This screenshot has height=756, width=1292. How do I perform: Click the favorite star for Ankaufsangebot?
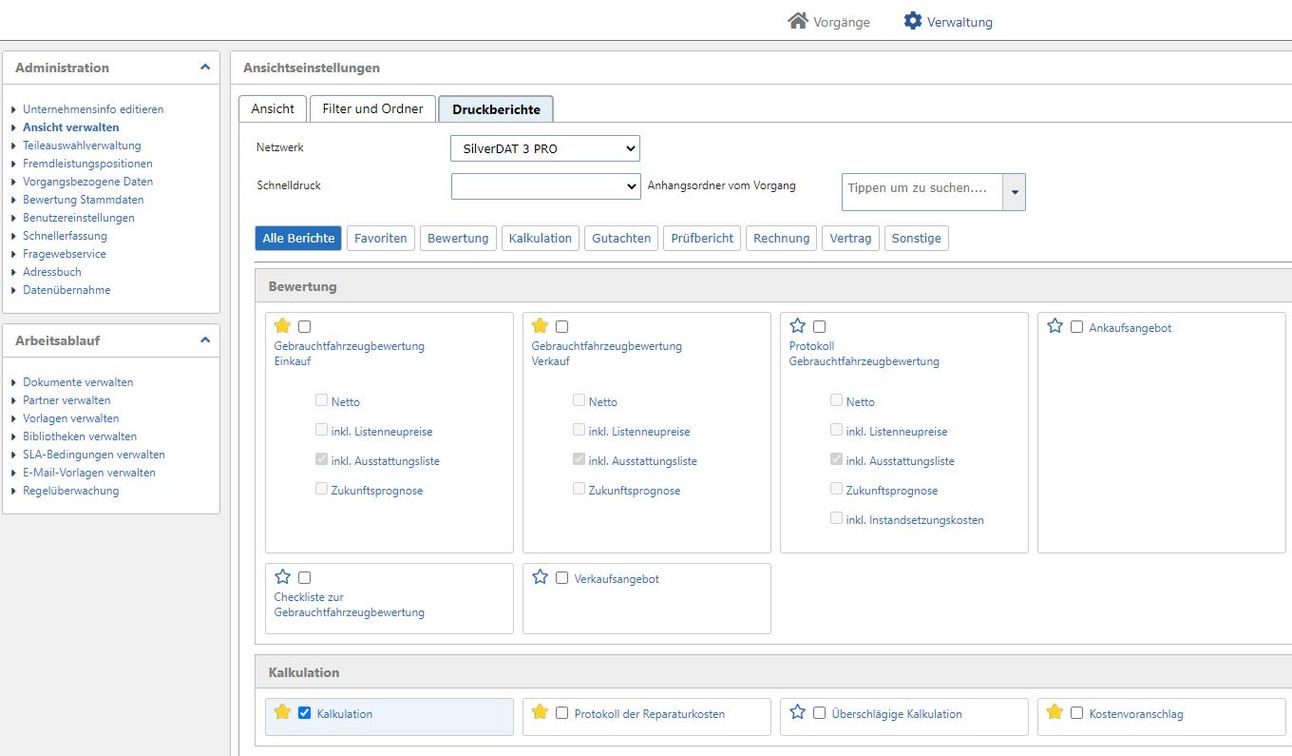(x=1055, y=326)
